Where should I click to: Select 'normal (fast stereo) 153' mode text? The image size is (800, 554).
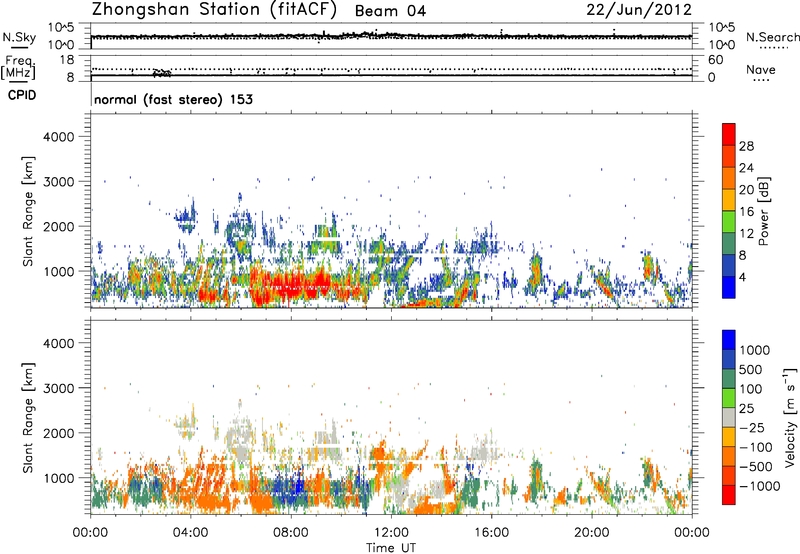pyautogui.click(x=173, y=99)
